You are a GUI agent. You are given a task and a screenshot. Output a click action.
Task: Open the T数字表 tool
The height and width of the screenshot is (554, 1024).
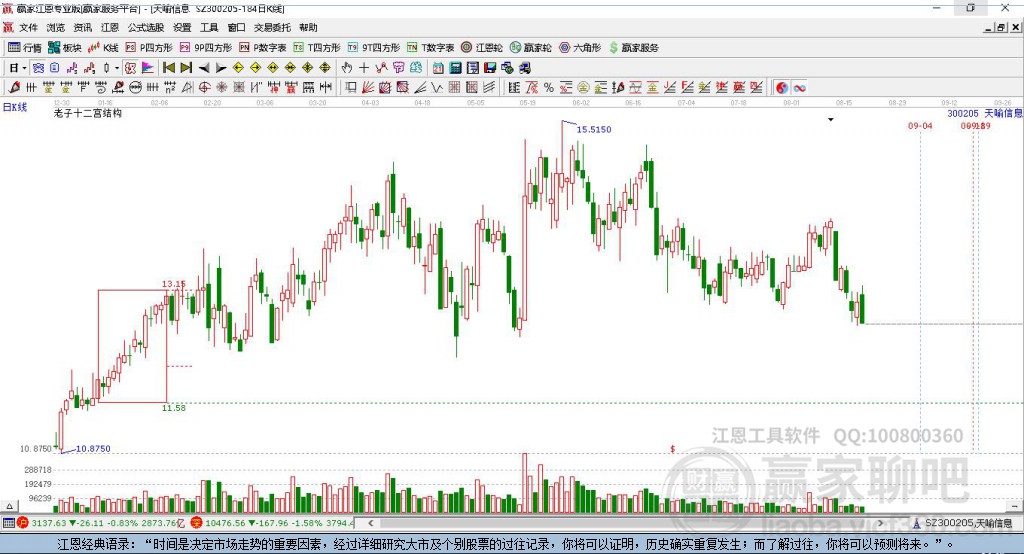(430, 48)
